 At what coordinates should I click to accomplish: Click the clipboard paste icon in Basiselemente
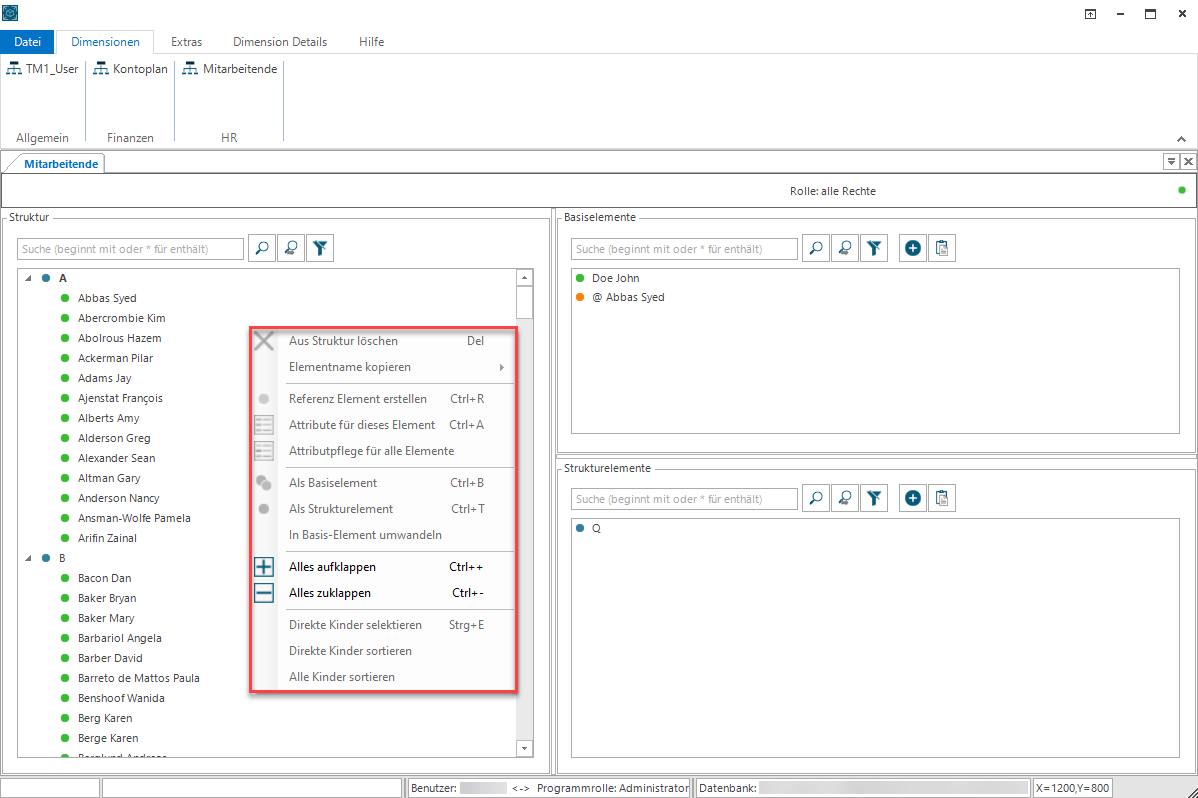(942, 248)
